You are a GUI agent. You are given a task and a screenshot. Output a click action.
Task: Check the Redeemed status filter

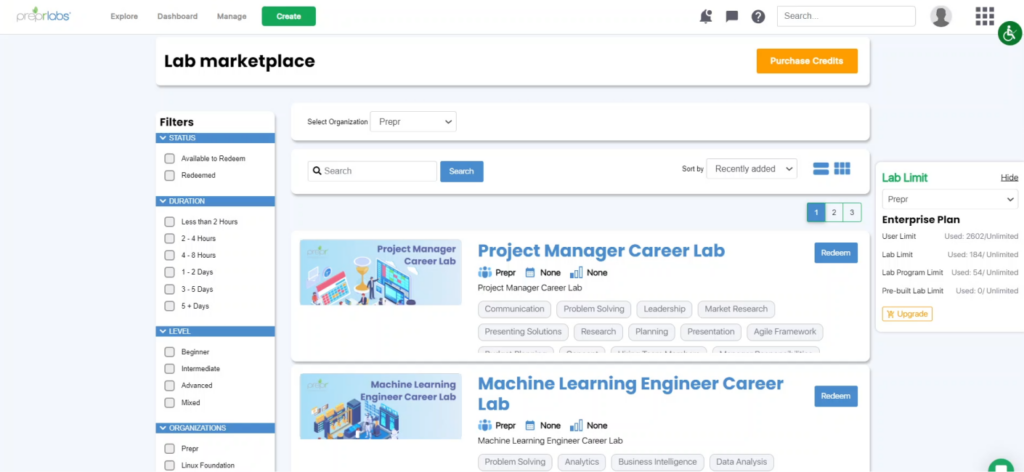click(x=170, y=176)
